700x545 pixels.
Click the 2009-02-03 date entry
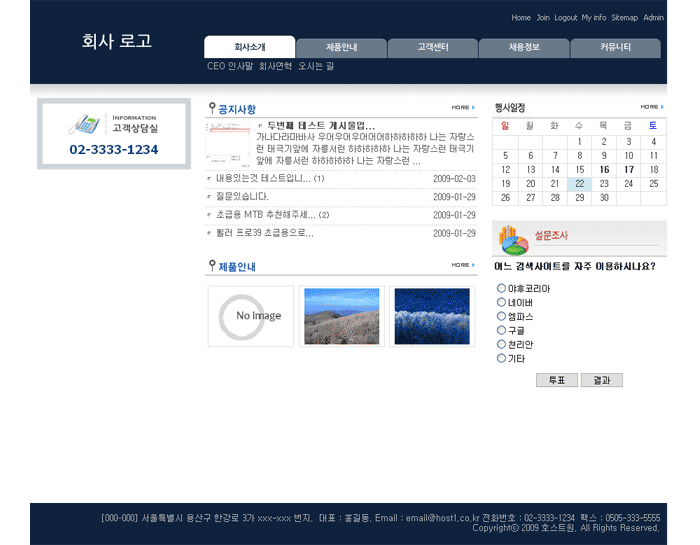454,179
